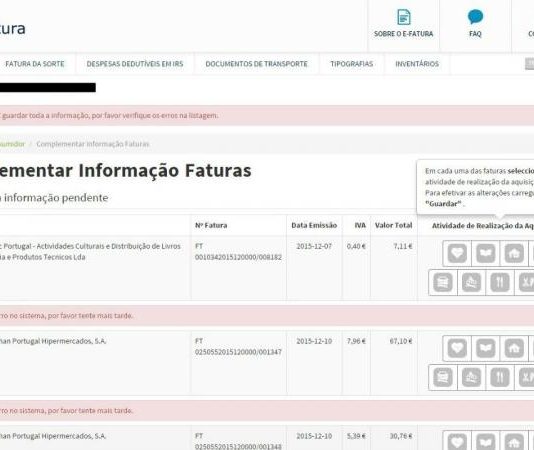
Task: Select education book icon for 67,10 € invoice
Action: [486, 348]
